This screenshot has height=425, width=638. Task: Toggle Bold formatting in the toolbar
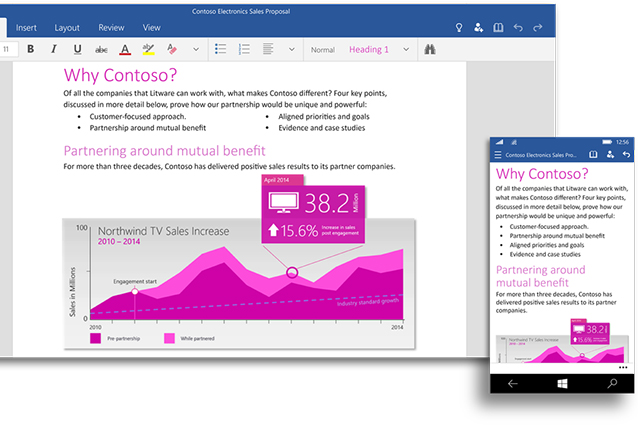click(31, 49)
